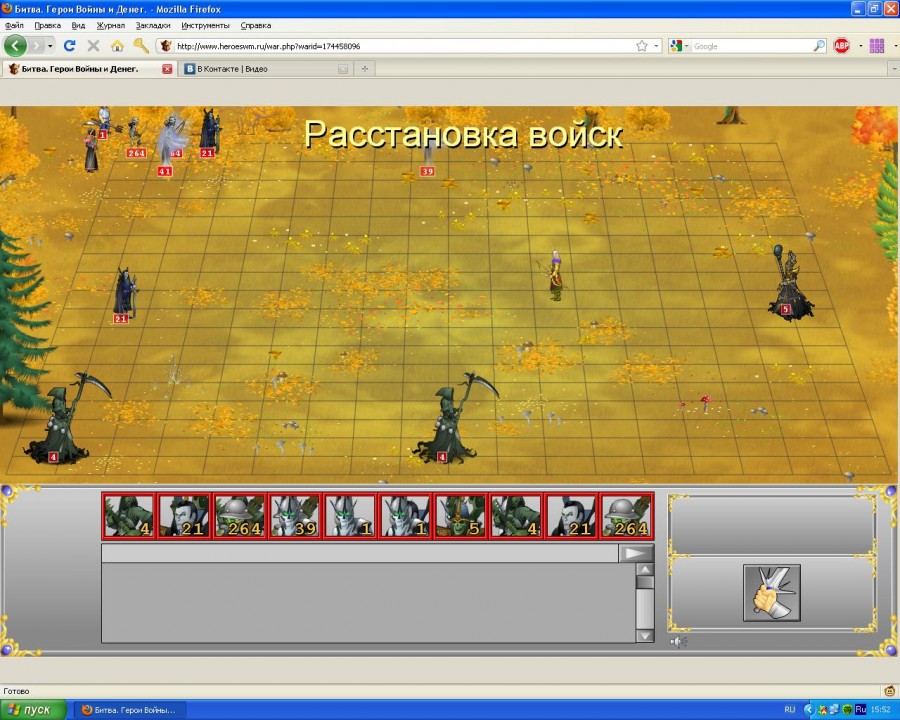Open the Битва. Герои Войны taskbar item

pyautogui.click(x=131, y=710)
